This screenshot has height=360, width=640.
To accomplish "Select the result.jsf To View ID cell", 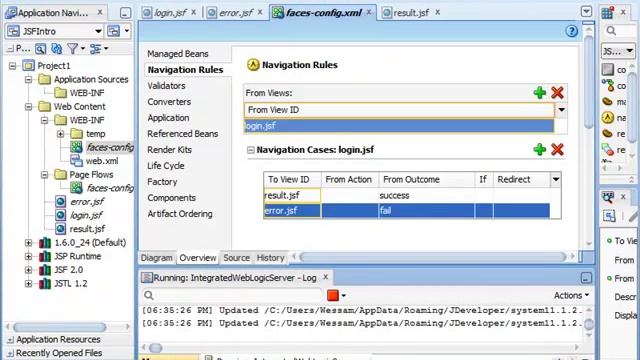I will pyautogui.click(x=292, y=195).
